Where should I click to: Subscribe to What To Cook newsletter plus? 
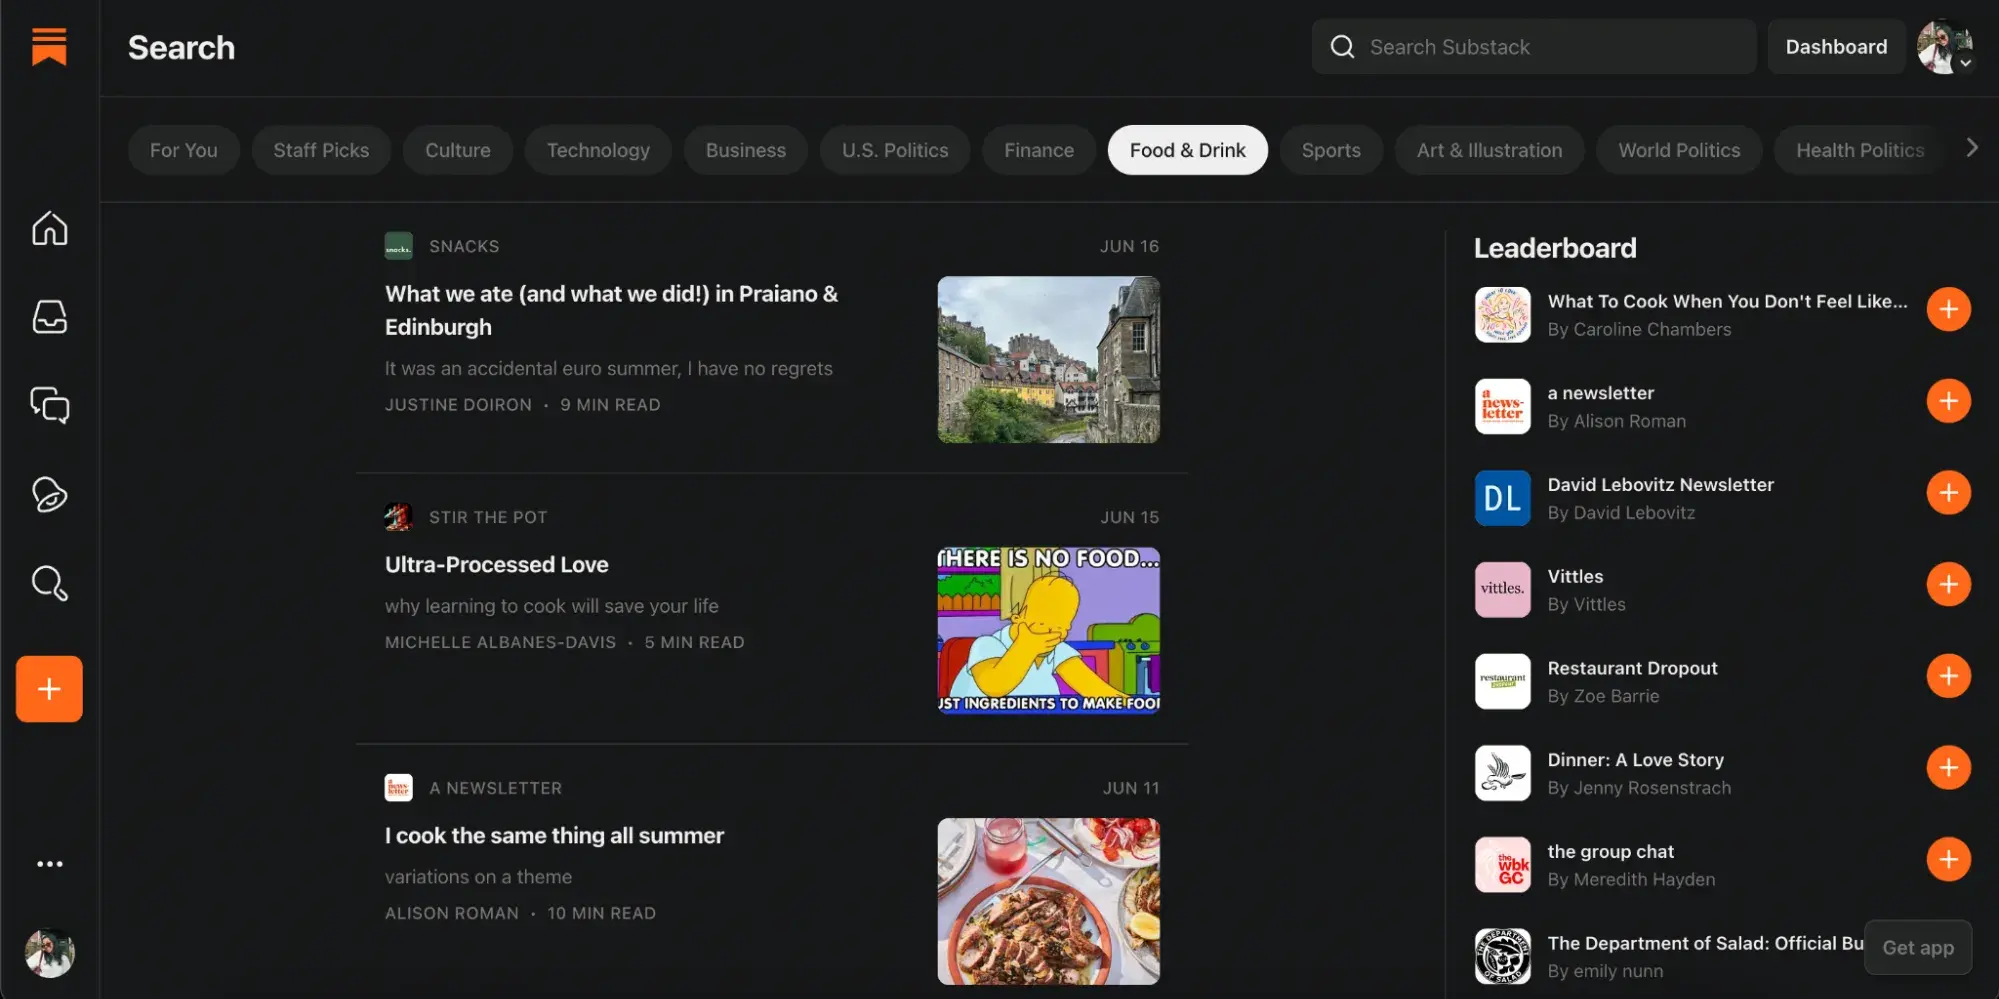[1948, 310]
